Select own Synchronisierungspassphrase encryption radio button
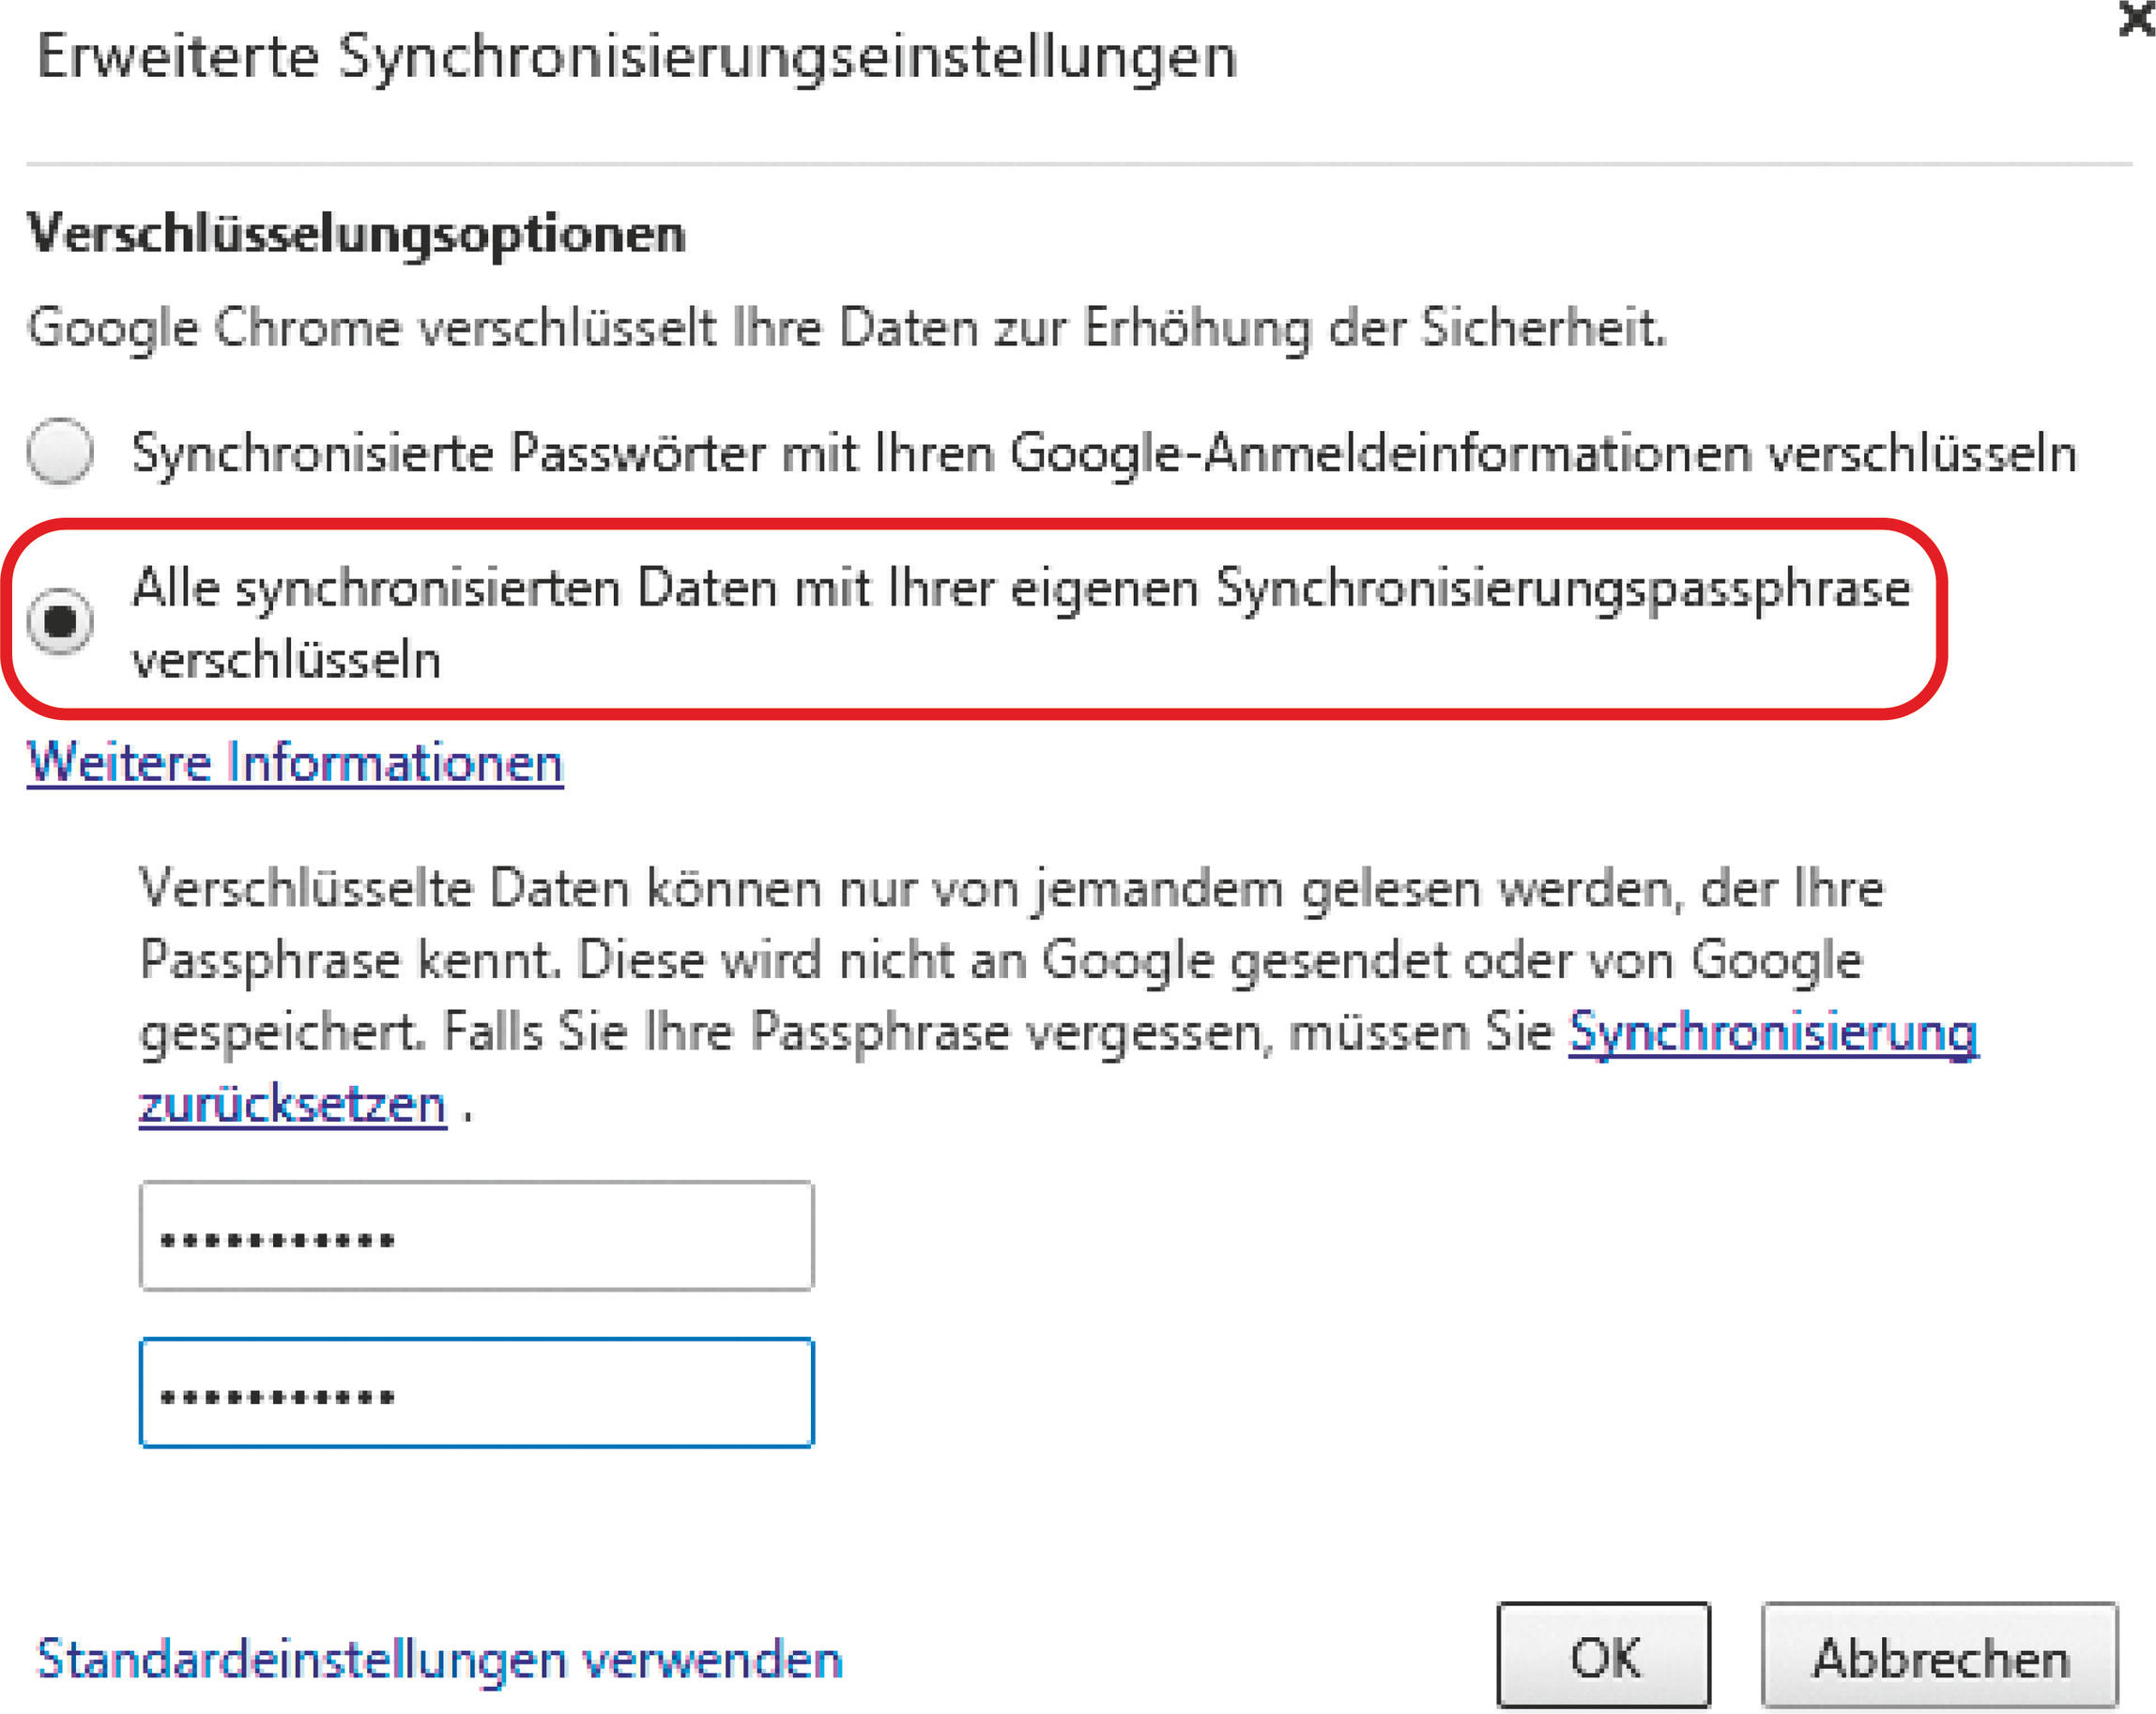The width and height of the screenshot is (2156, 1714). point(60,621)
